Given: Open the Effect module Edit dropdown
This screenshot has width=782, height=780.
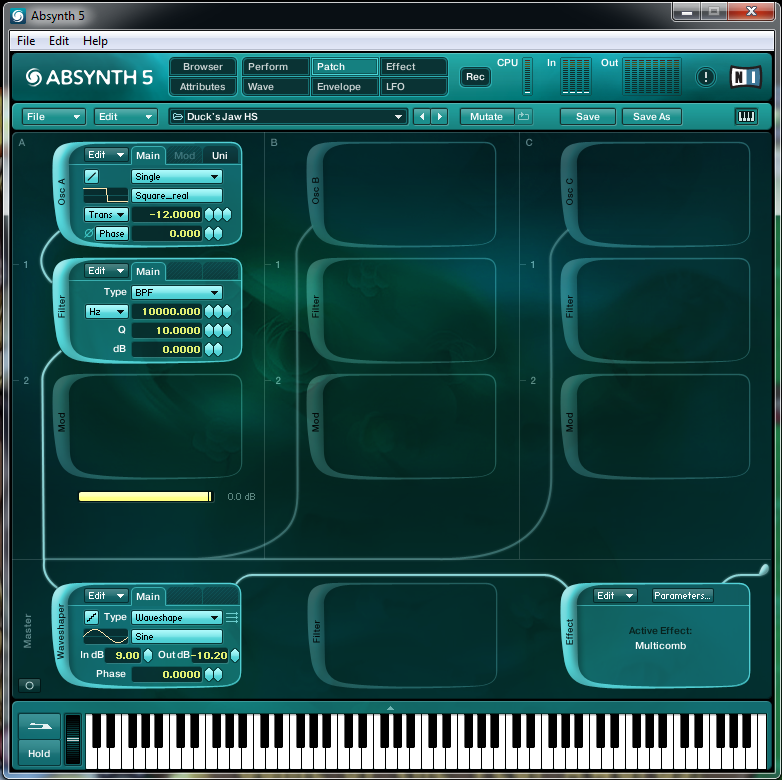Looking at the screenshot, I should coord(615,595).
